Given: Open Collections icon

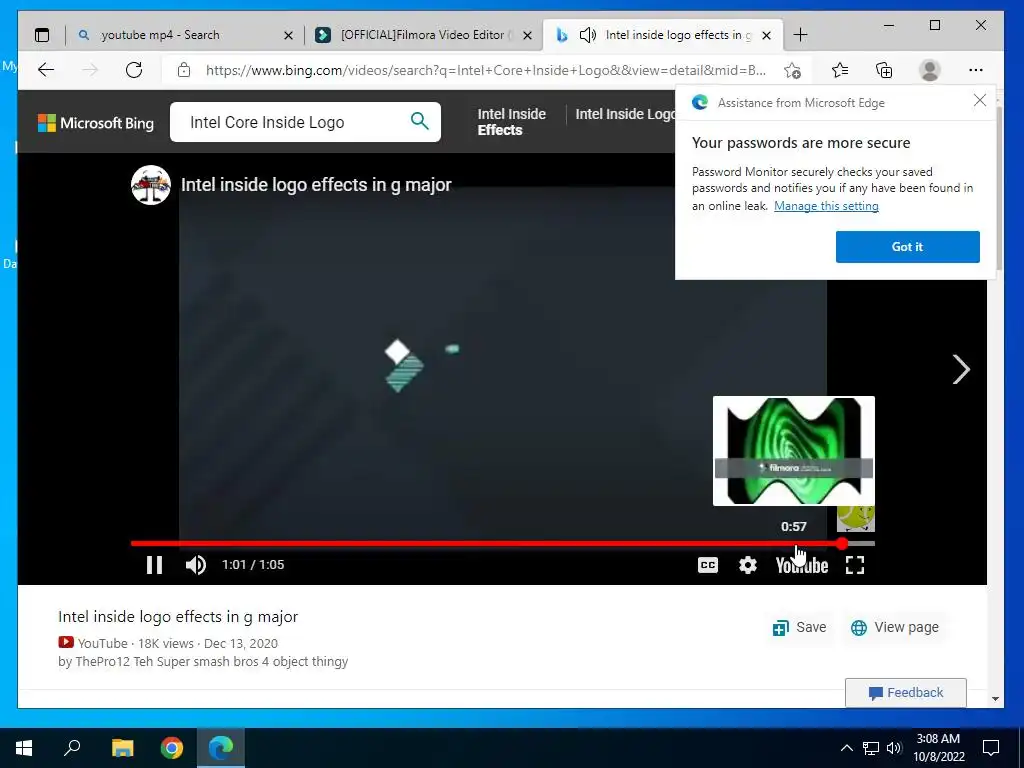Looking at the screenshot, I should [884, 70].
